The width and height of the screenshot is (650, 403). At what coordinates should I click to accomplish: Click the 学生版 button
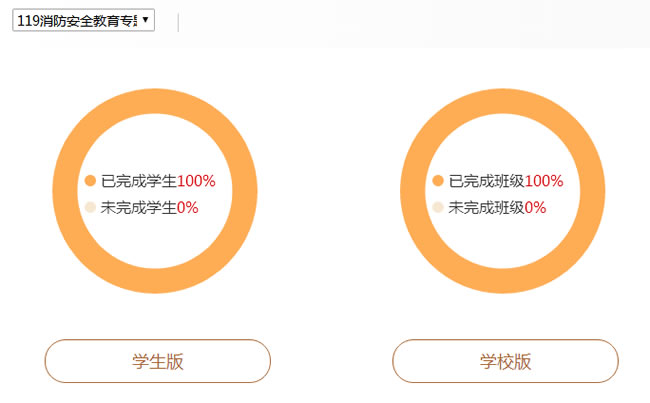[158, 361]
